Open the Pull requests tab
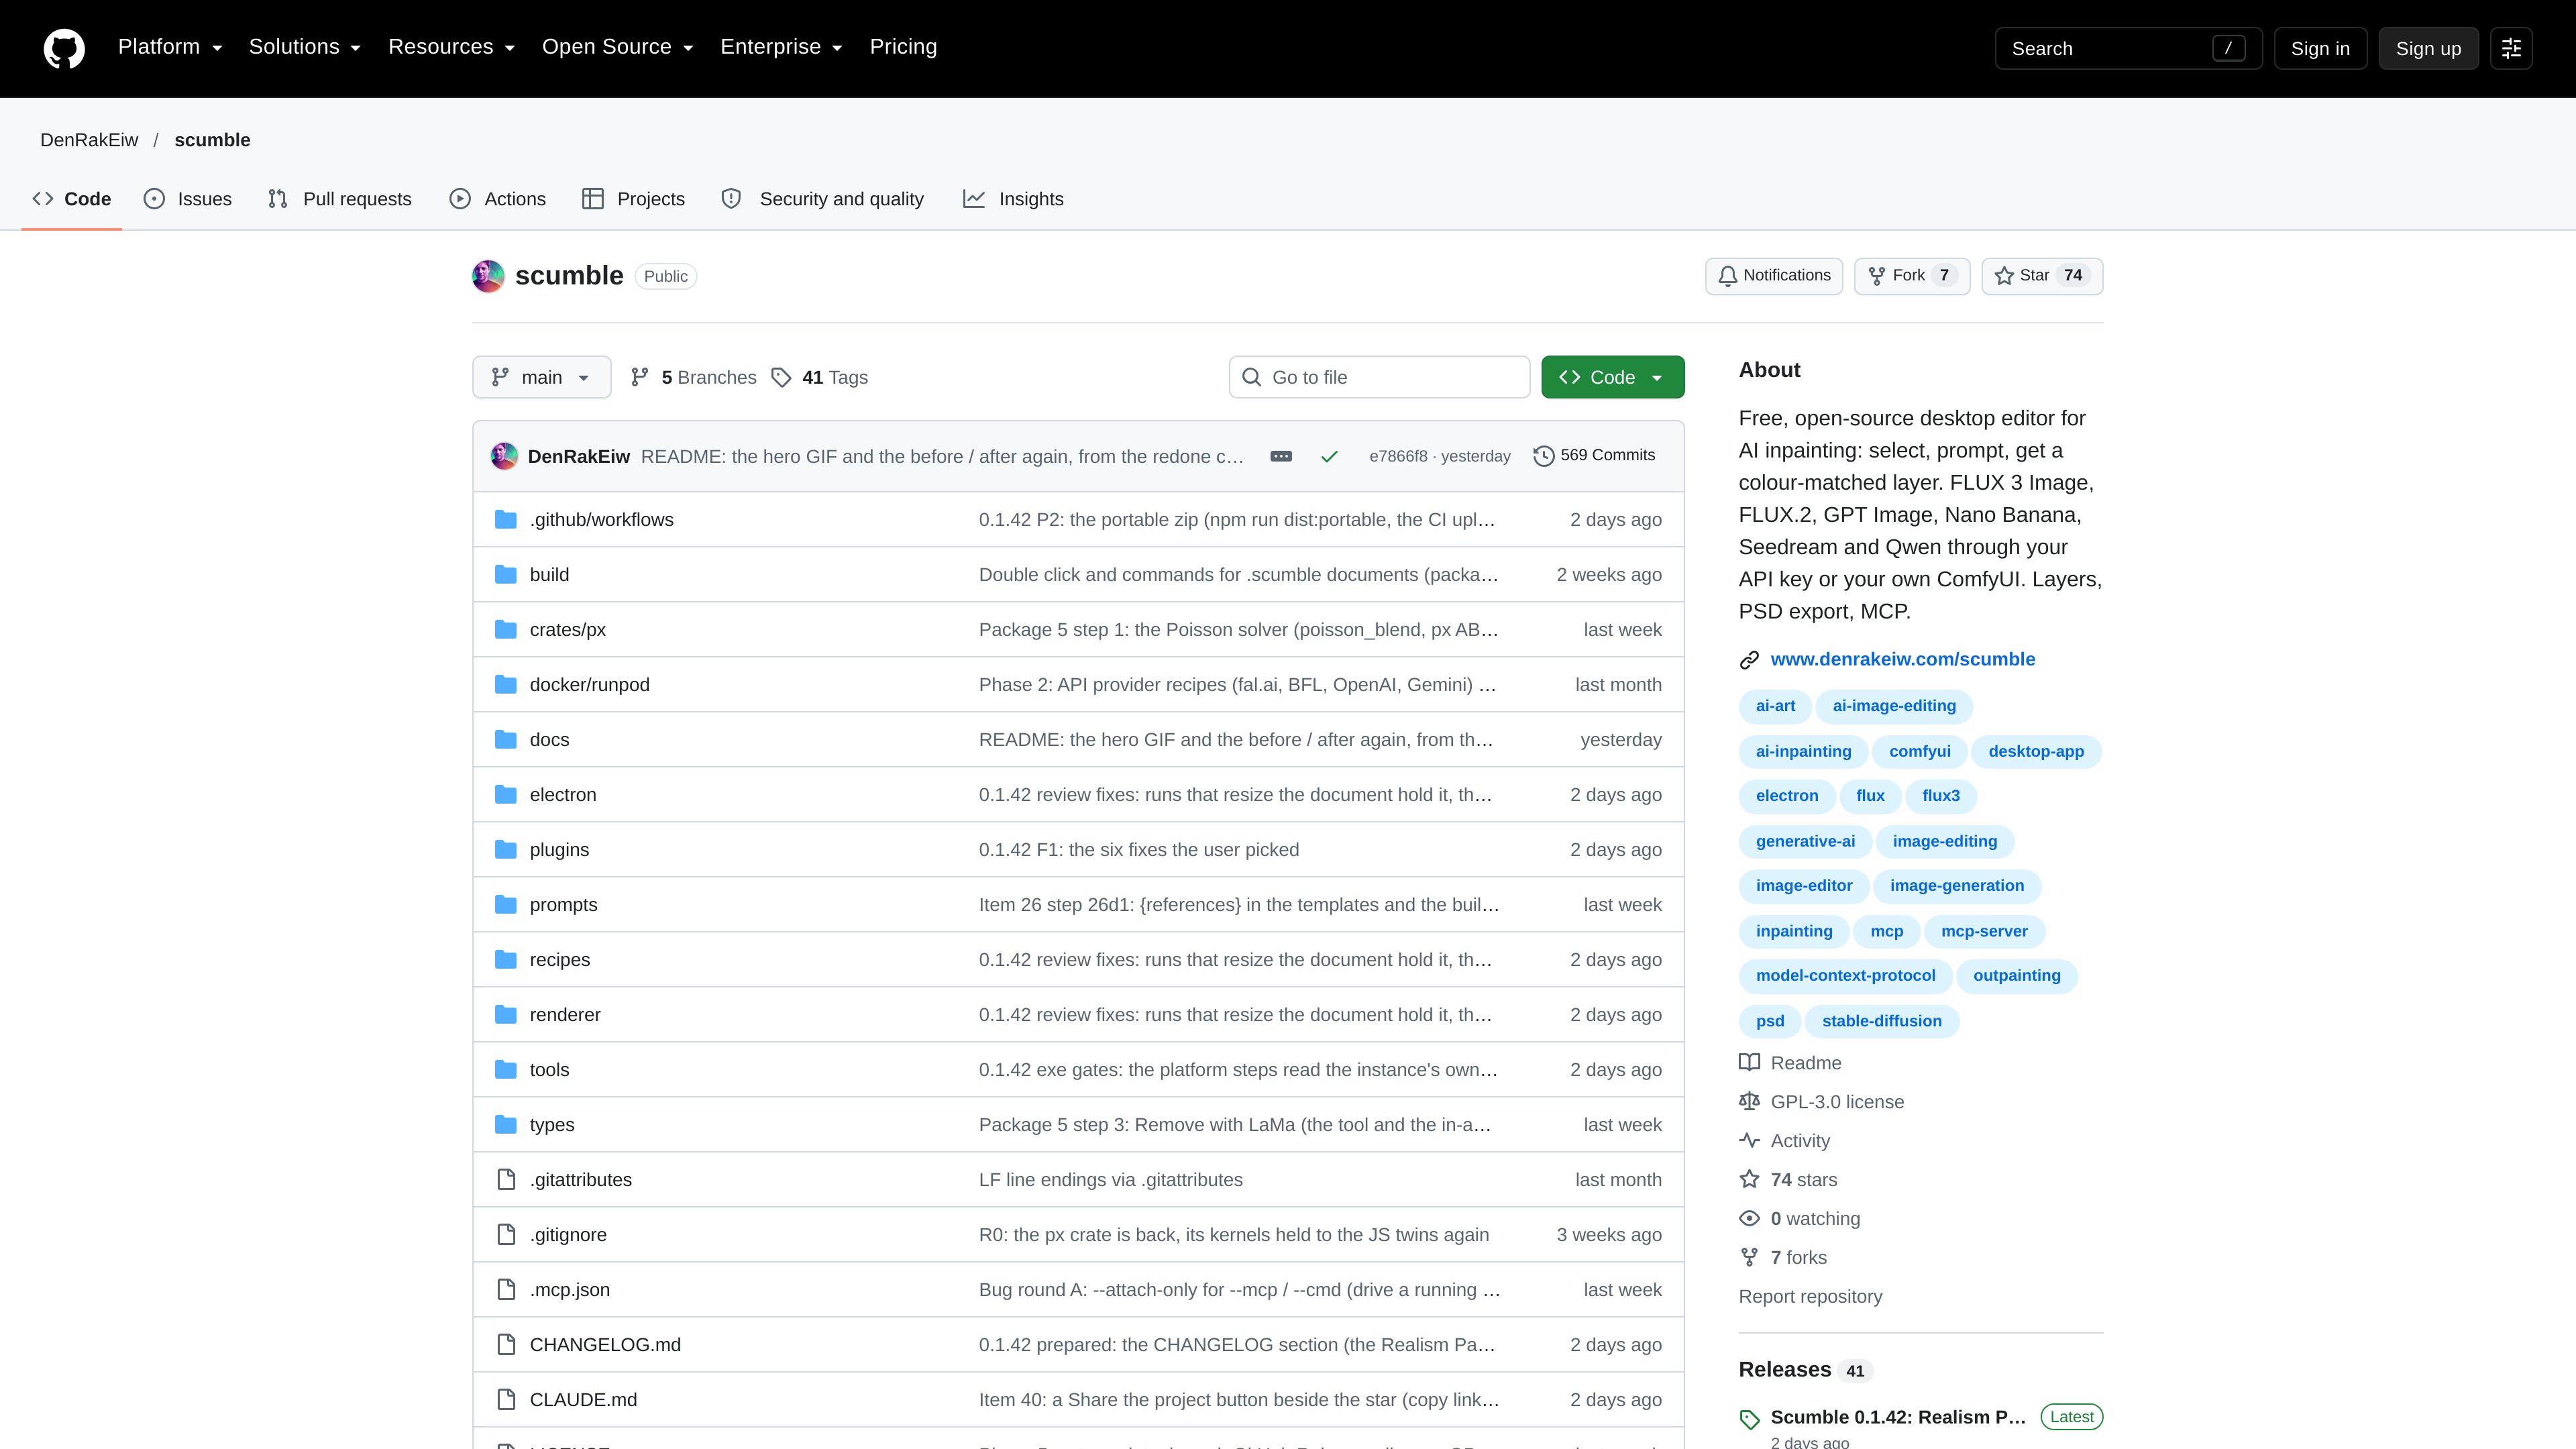This screenshot has height=1449, width=2576. click(x=340, y=199)
